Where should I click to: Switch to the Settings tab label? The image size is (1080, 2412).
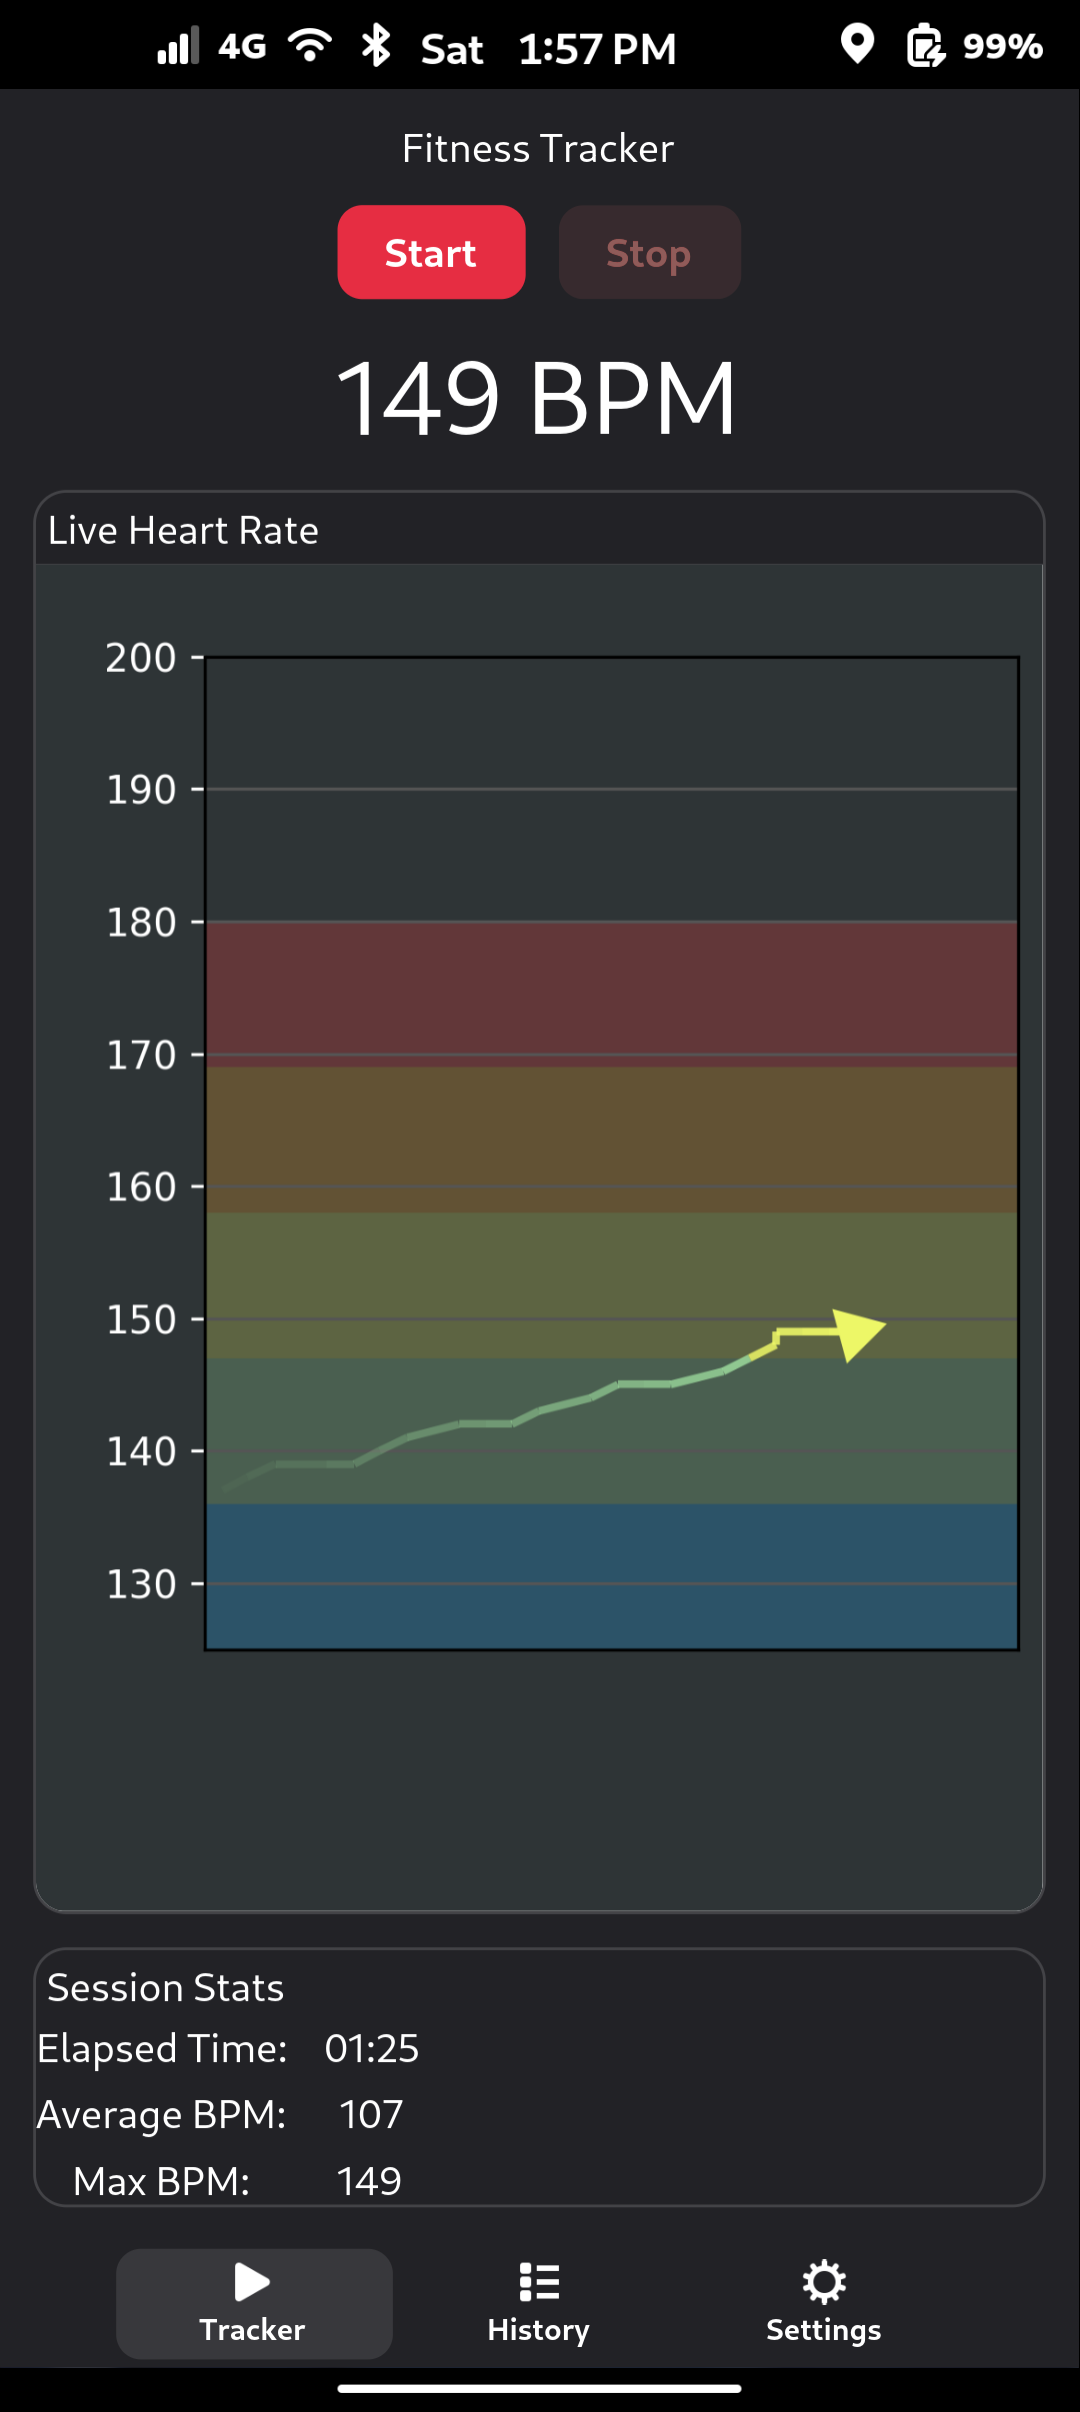824,2330
